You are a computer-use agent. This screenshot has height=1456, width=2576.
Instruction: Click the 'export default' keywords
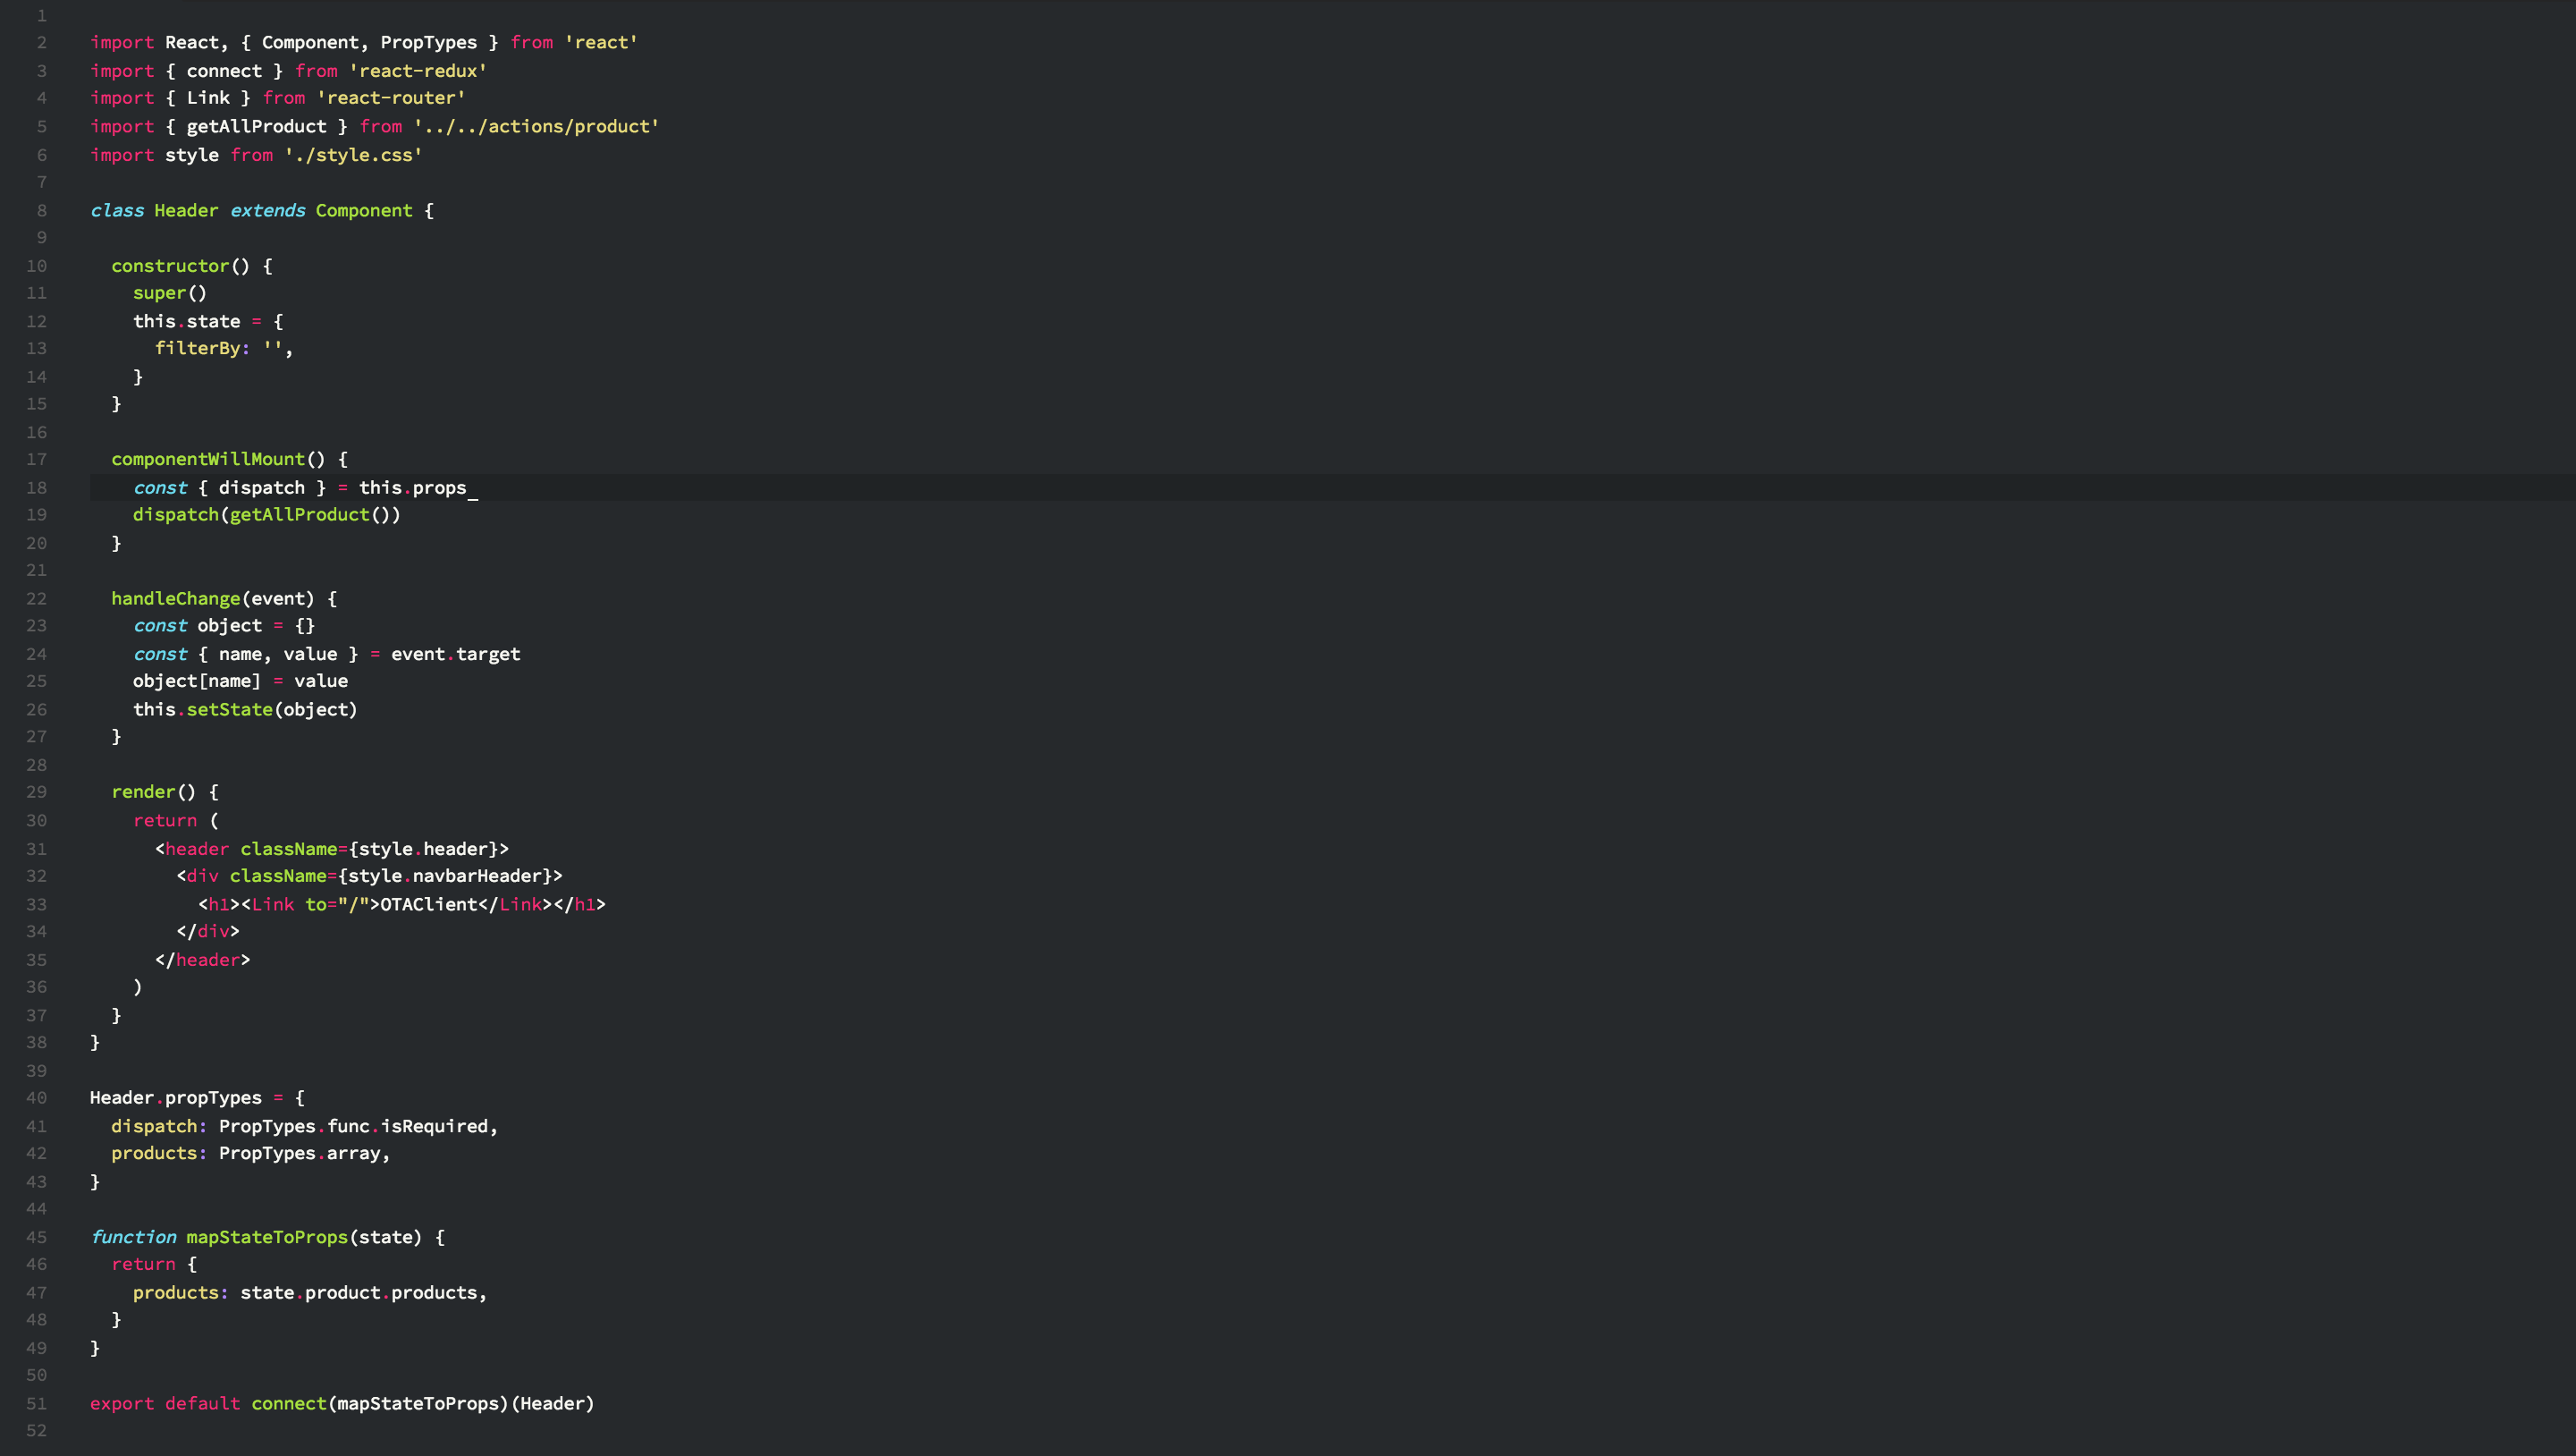click(x=165, y=1403)
